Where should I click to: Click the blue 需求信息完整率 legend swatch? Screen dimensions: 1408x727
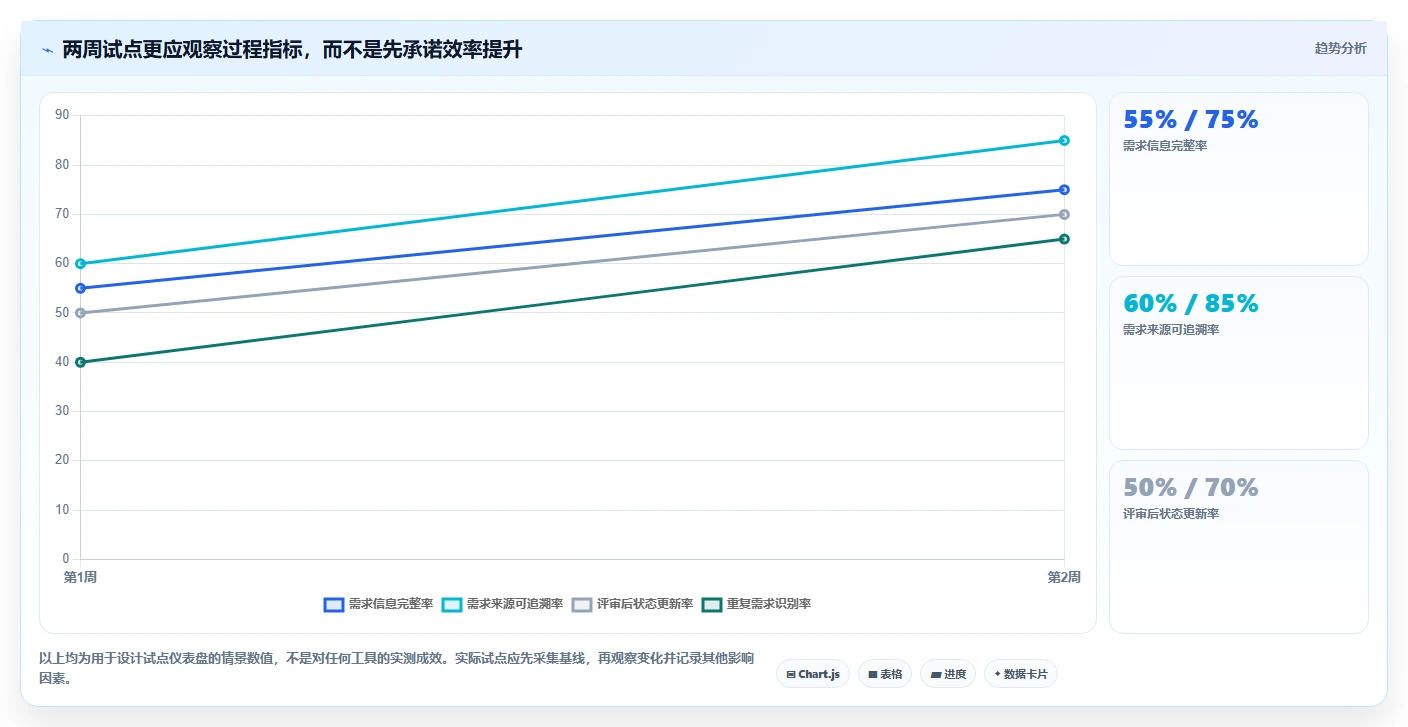pos(334,605)
